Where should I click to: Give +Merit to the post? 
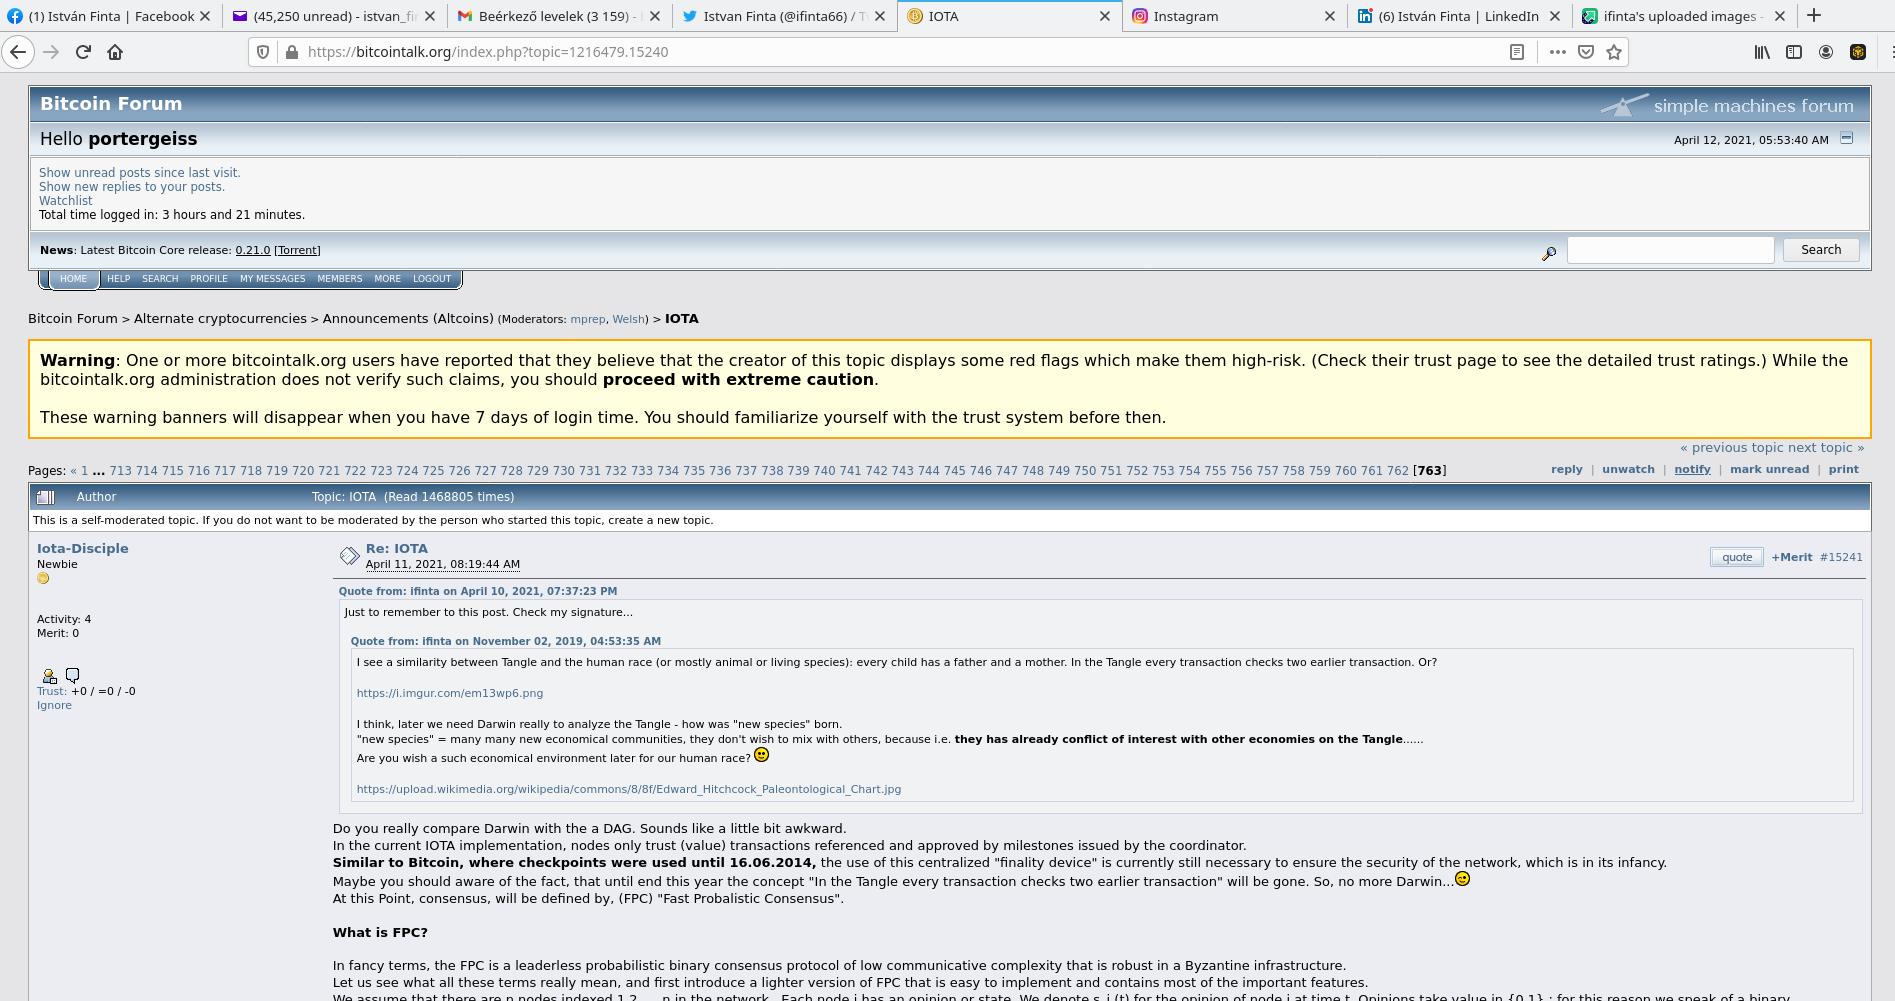[1792, 557]
